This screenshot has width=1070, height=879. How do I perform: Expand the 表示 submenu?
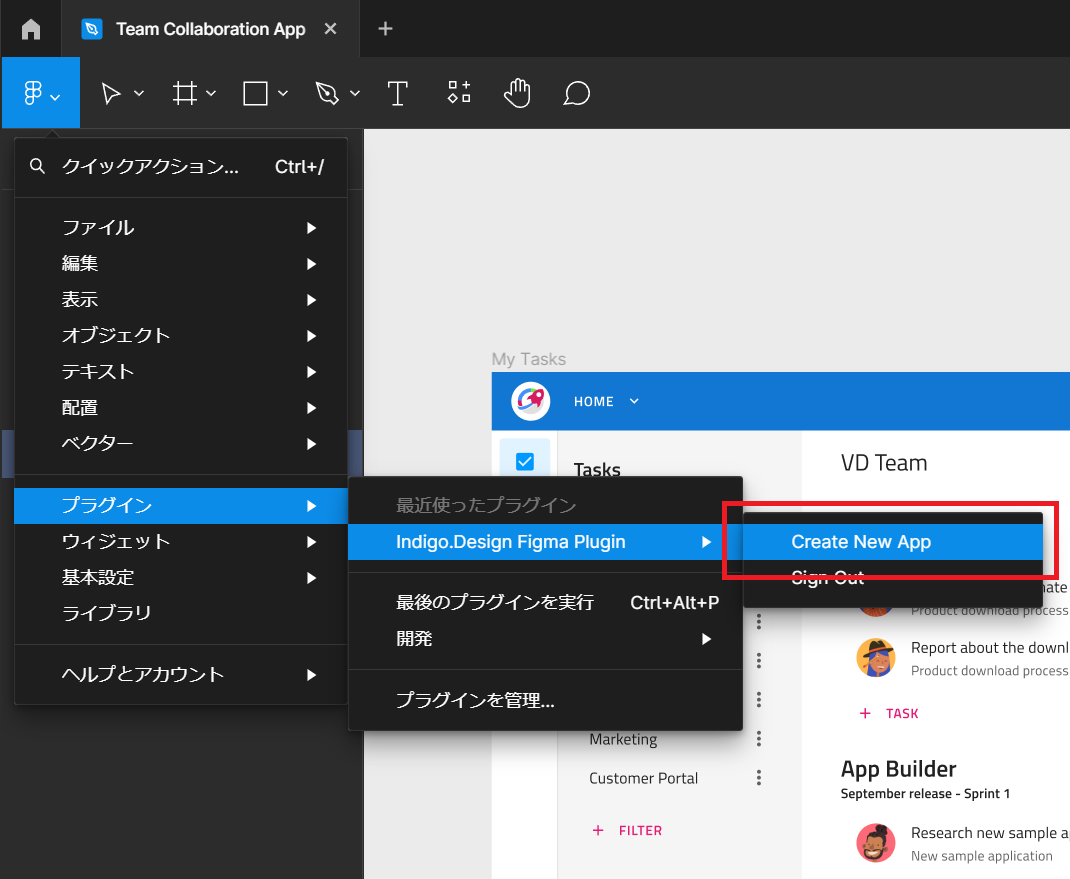[x=181, y=300]
